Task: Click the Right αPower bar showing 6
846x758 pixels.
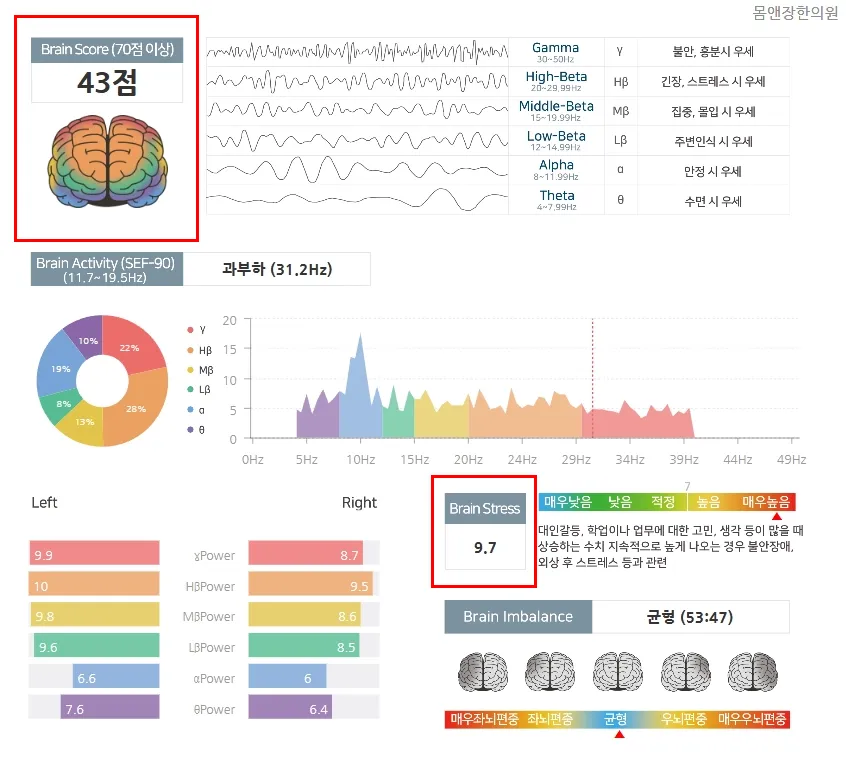Action: (287, 677)
